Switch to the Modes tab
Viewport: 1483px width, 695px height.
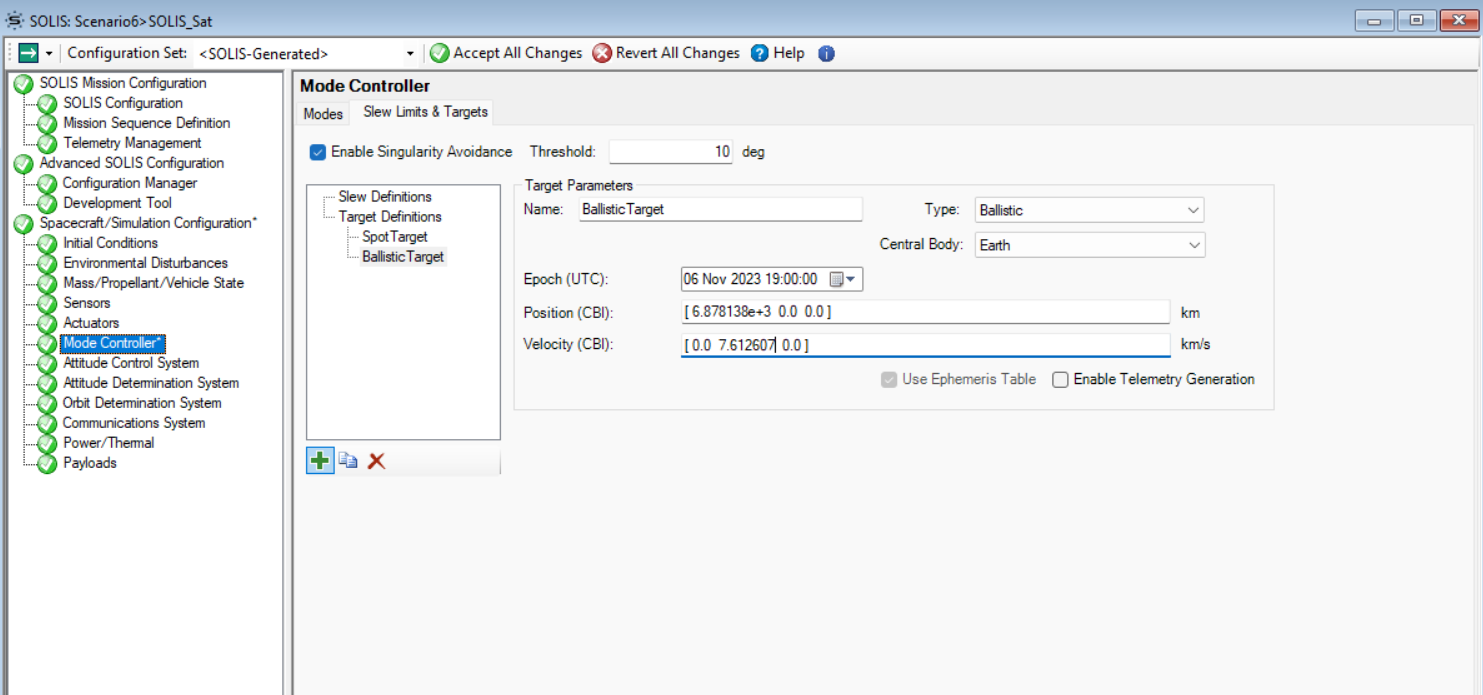[321, 113]
